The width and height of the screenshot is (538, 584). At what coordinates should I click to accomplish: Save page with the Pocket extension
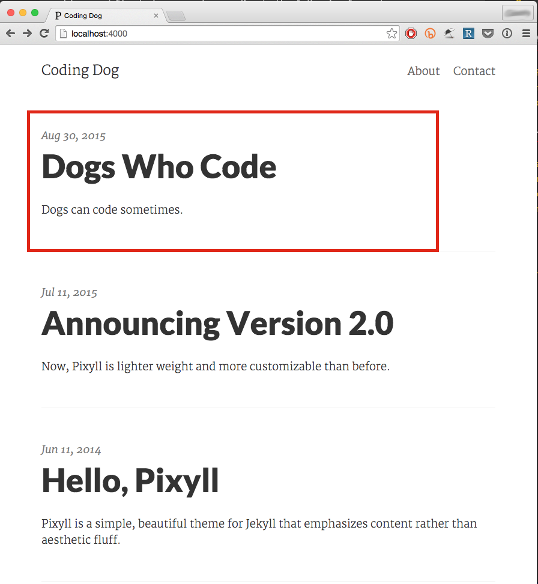click(488, 34)
